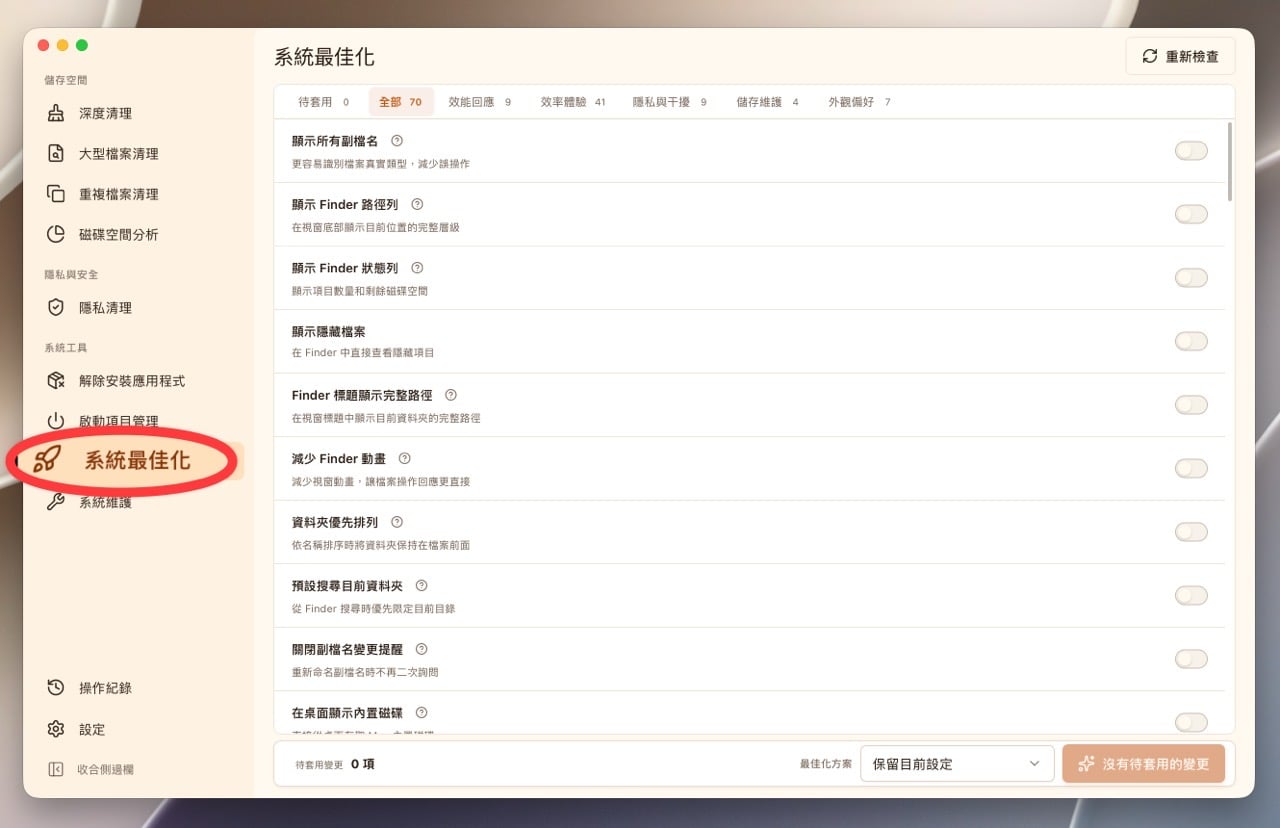This screenshot has width=1280, height=828.
Task: Click help icon beside 關閉副檔名變更提醒
Action: (x=421, y=649)
